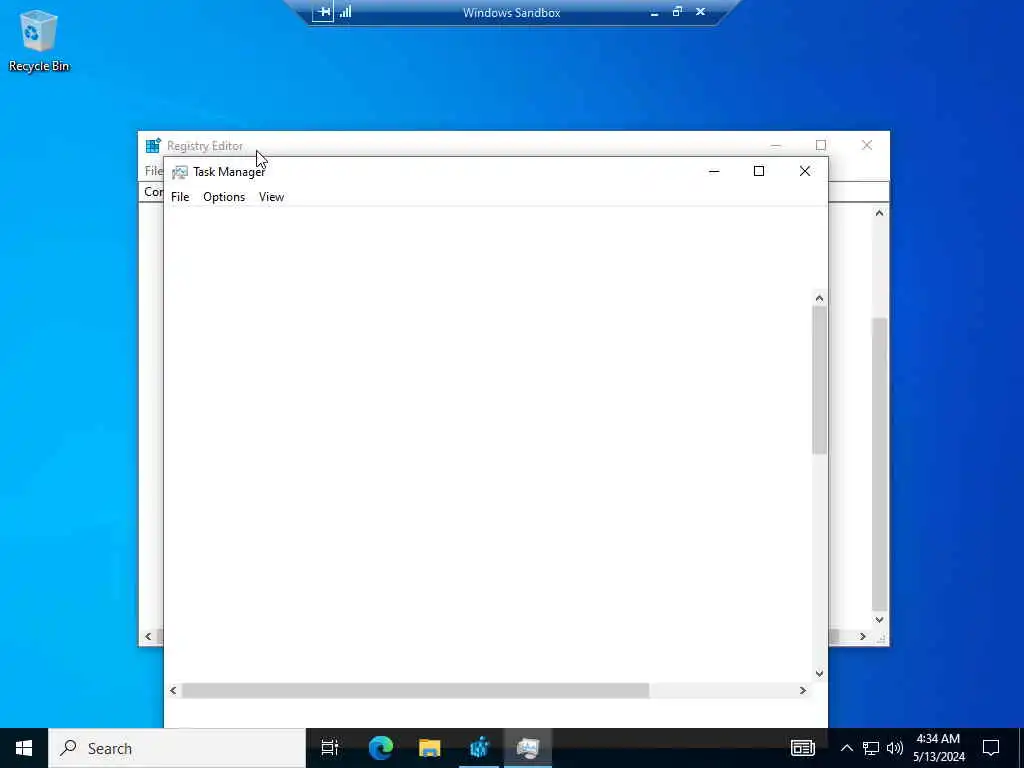Click Task Manager vertical scrollbar thumb
The height and width of the screenshot is (768, 1024).
pyautogui.click(x=819, y=379)
